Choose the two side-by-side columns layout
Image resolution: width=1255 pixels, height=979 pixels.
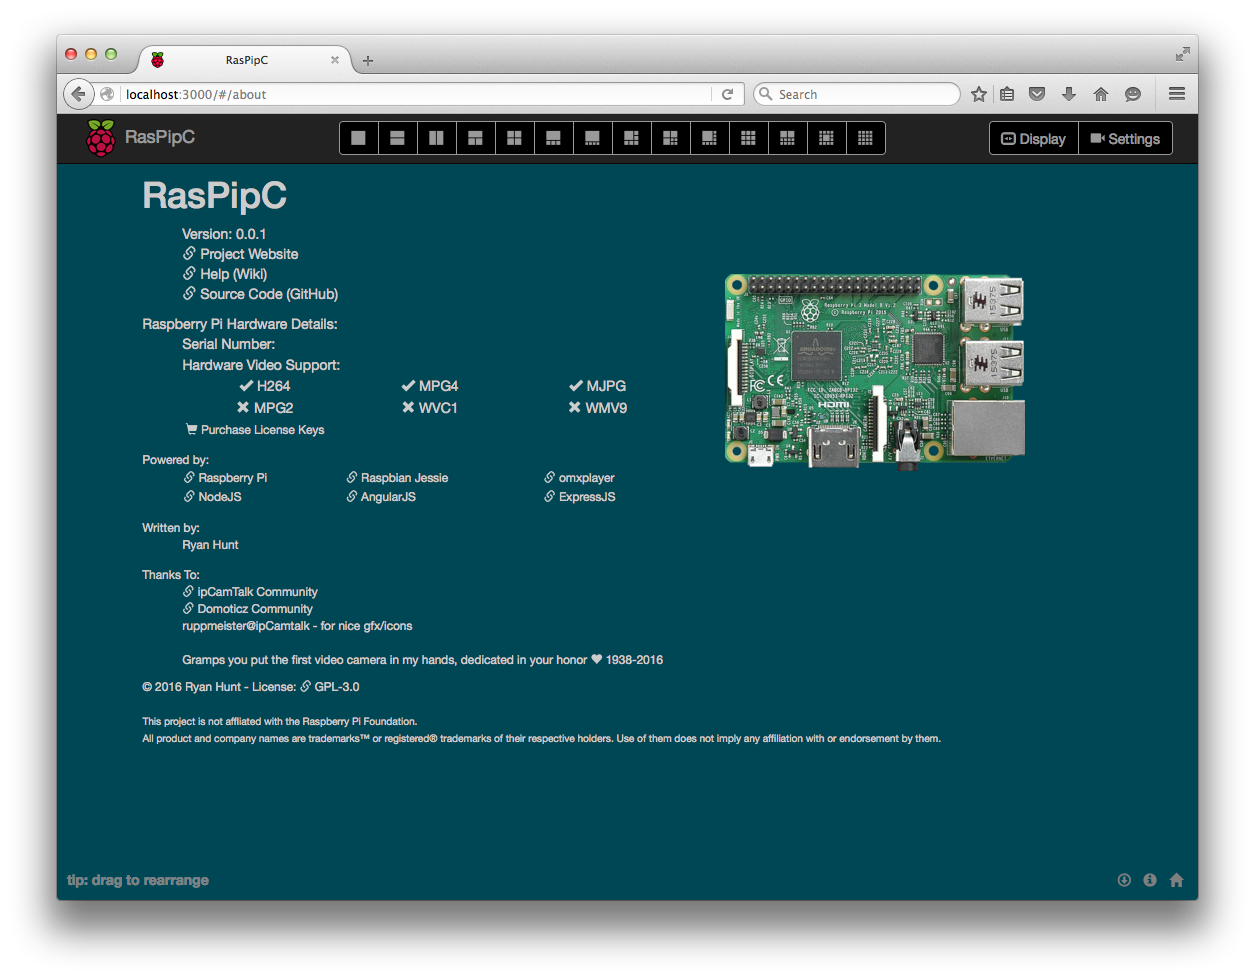(437, 138)
